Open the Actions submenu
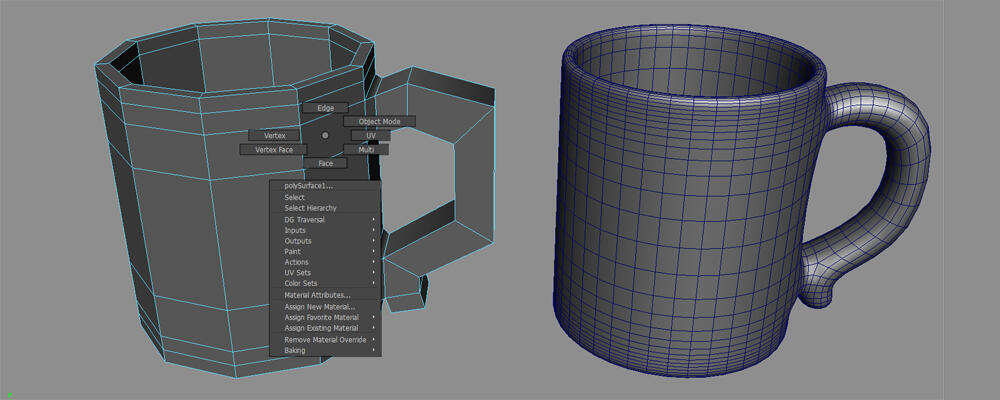Viewport: 1000px width, 400px height. (x=325, y=262)
